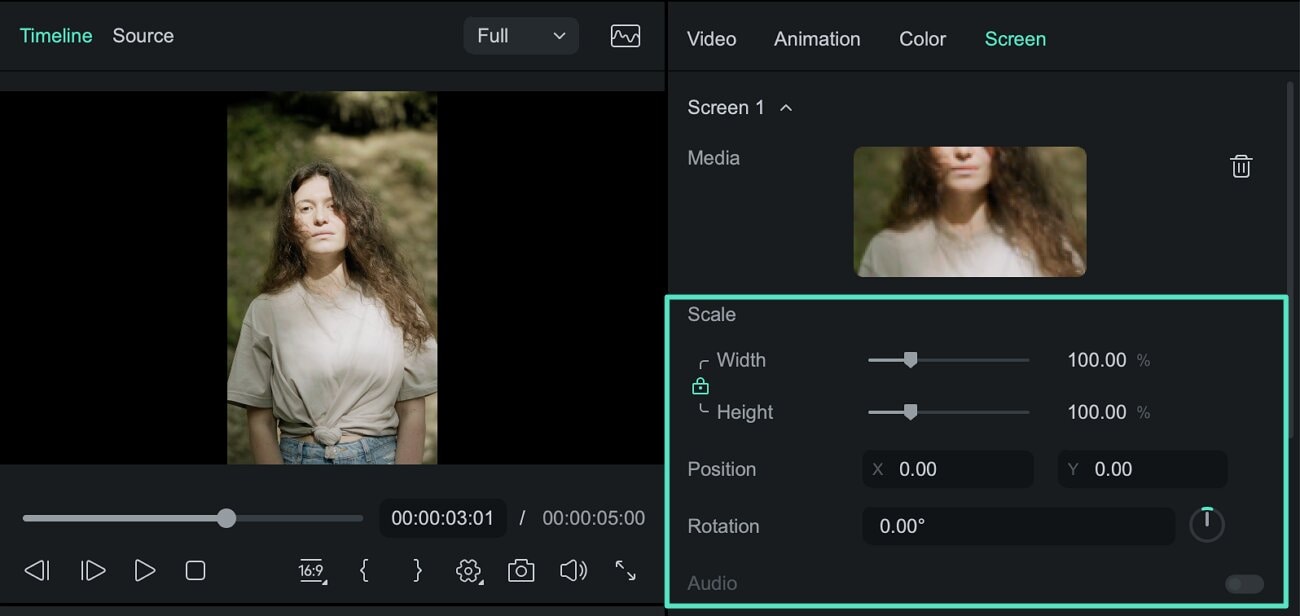1300x616 pixels.
Task: Set mark in with left brace icon
Action: (x=364, y=570)
